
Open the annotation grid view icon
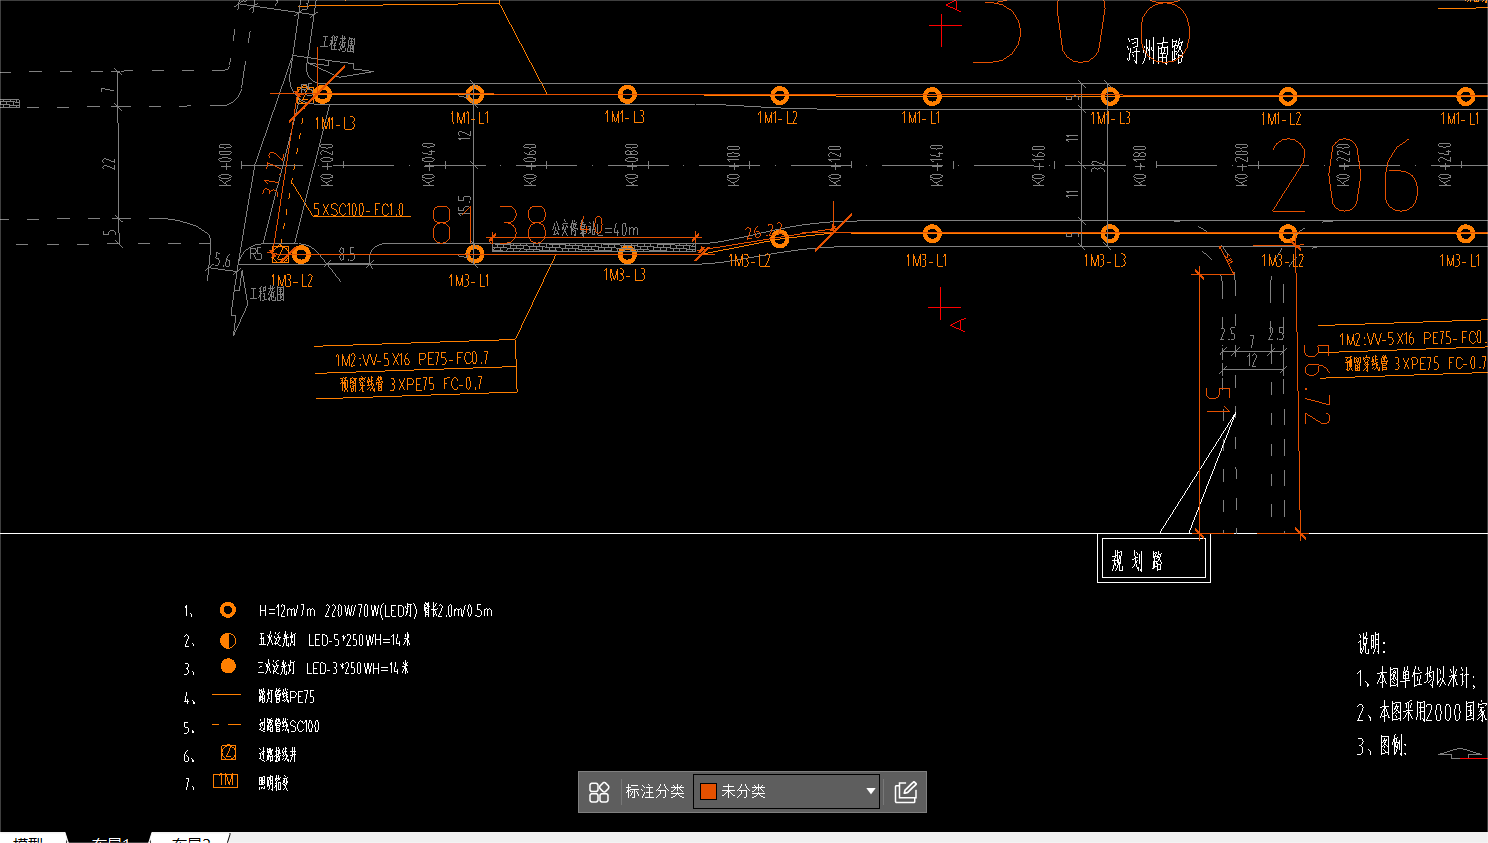[x=599, y=792]
